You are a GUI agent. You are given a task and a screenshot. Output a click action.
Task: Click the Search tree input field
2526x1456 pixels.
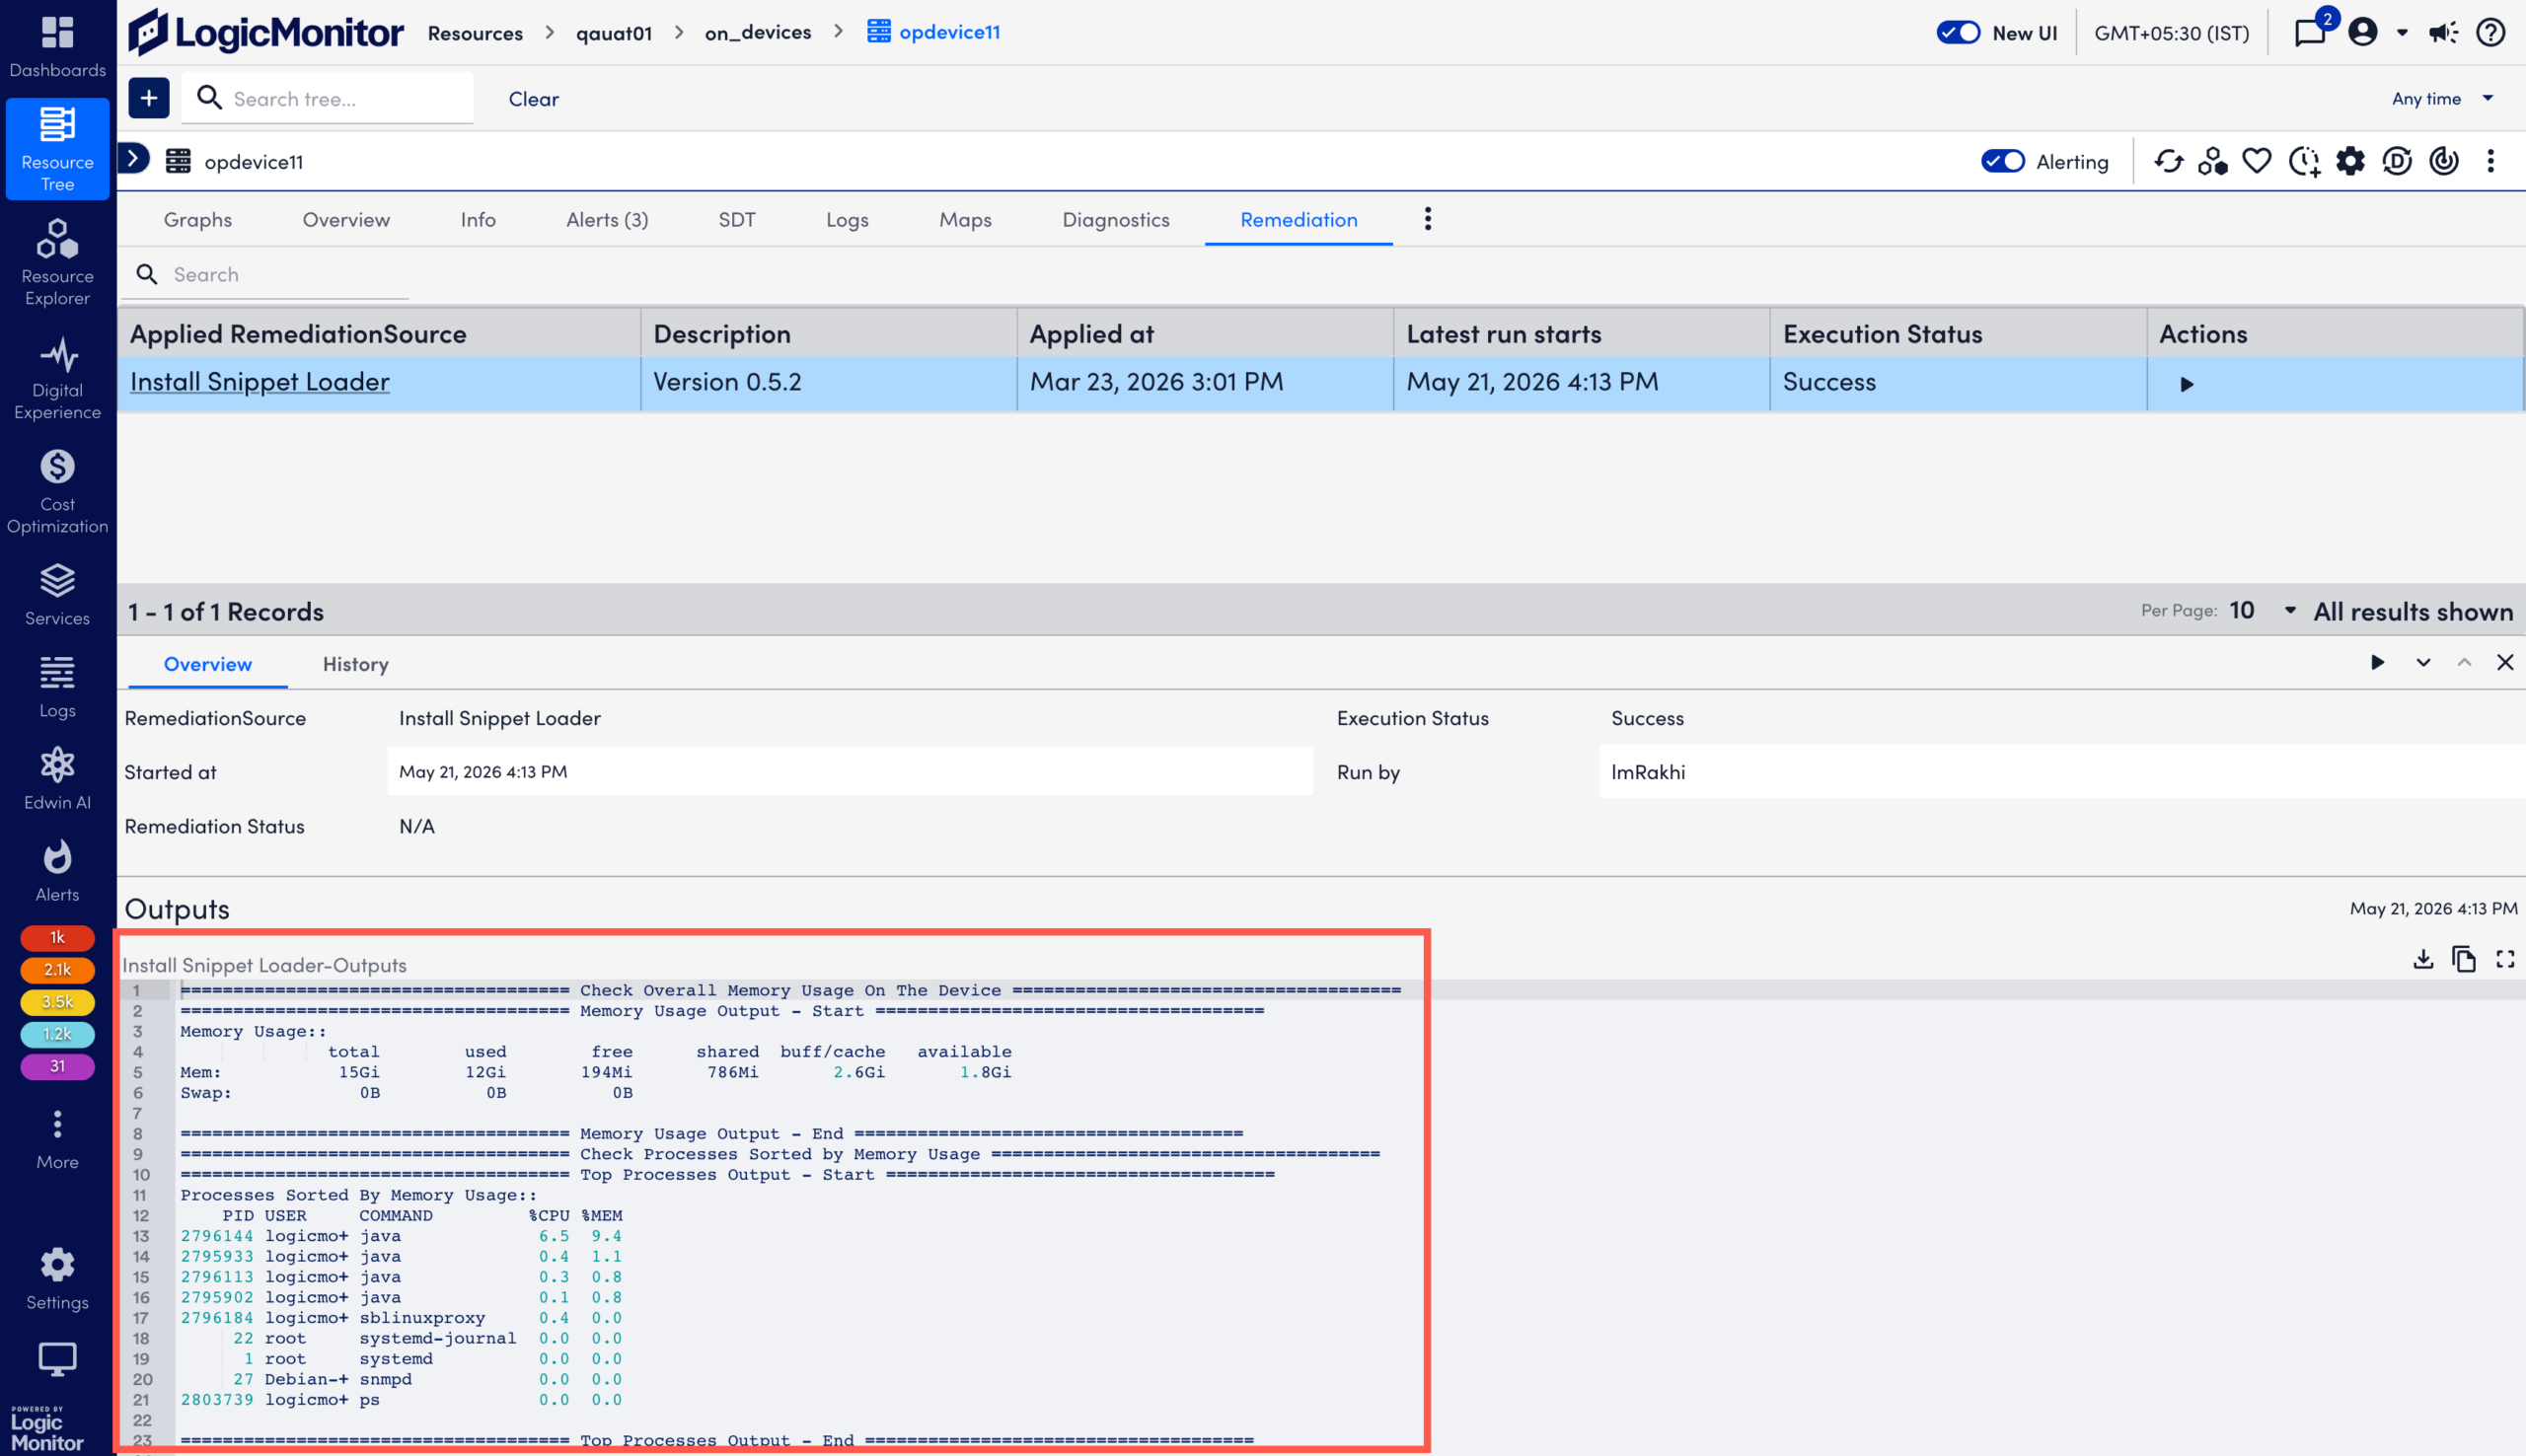[327, 98]
